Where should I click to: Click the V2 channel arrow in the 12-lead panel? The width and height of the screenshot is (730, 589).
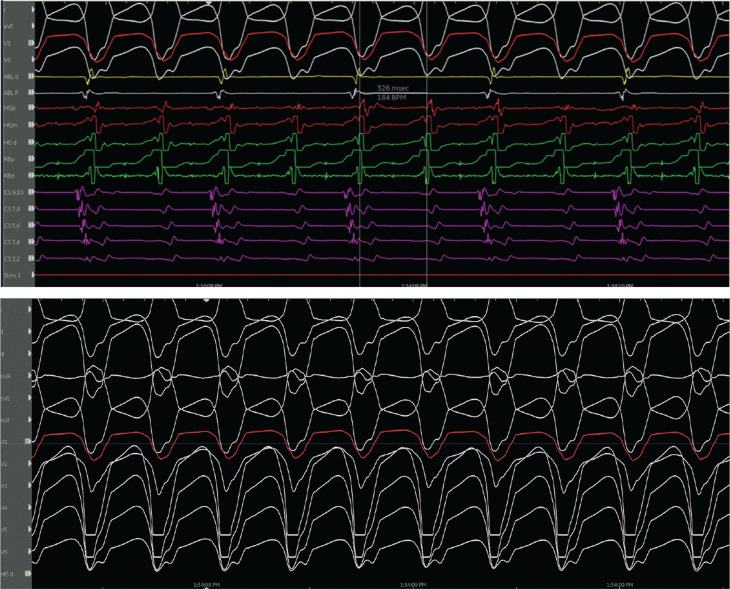(x=30, y=464)
